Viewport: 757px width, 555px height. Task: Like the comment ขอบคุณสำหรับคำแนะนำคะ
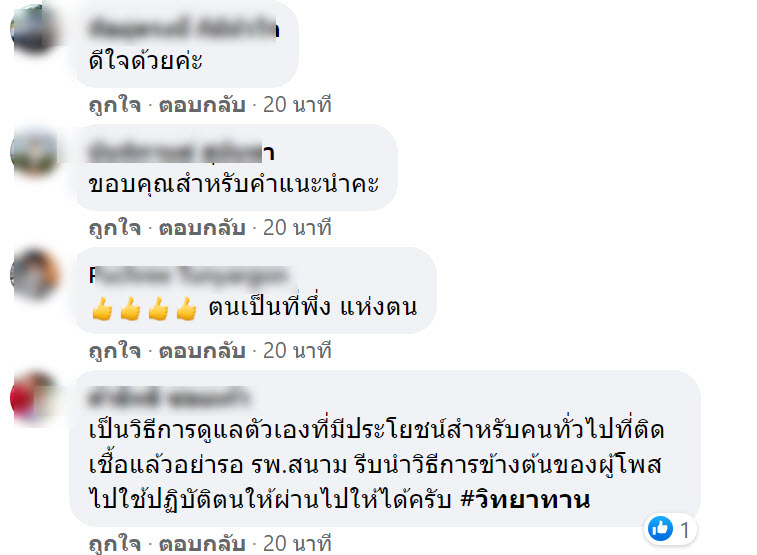[x=115, y=228]
